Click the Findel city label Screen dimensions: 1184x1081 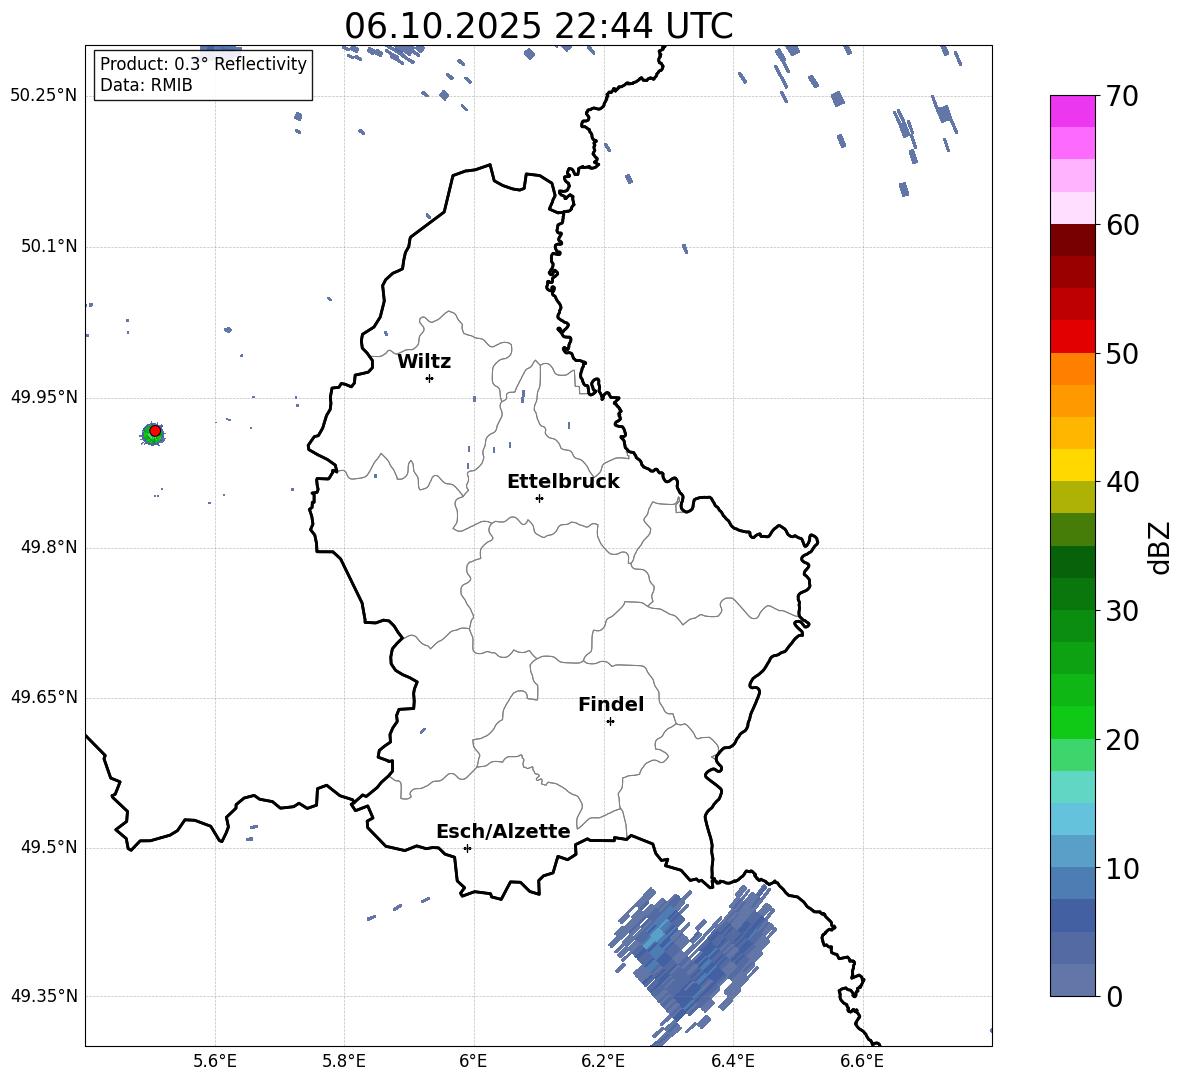(x=611, y=704)
